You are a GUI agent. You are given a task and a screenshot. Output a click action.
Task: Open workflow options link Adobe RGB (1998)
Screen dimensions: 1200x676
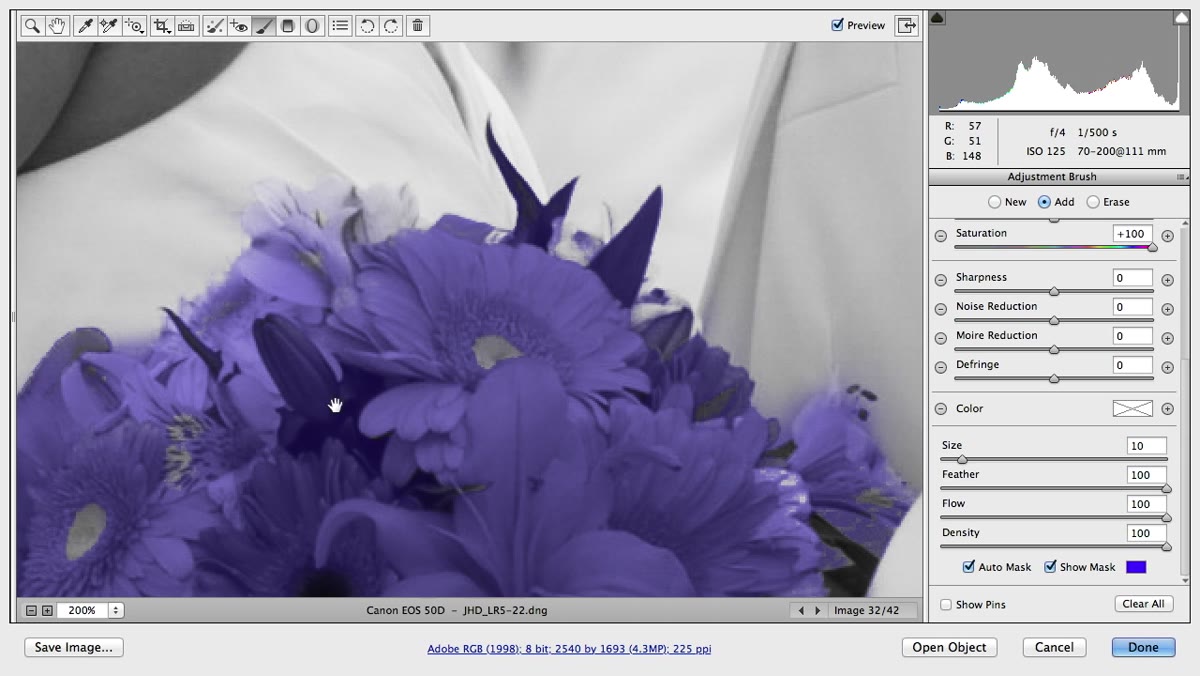(569, 649)
